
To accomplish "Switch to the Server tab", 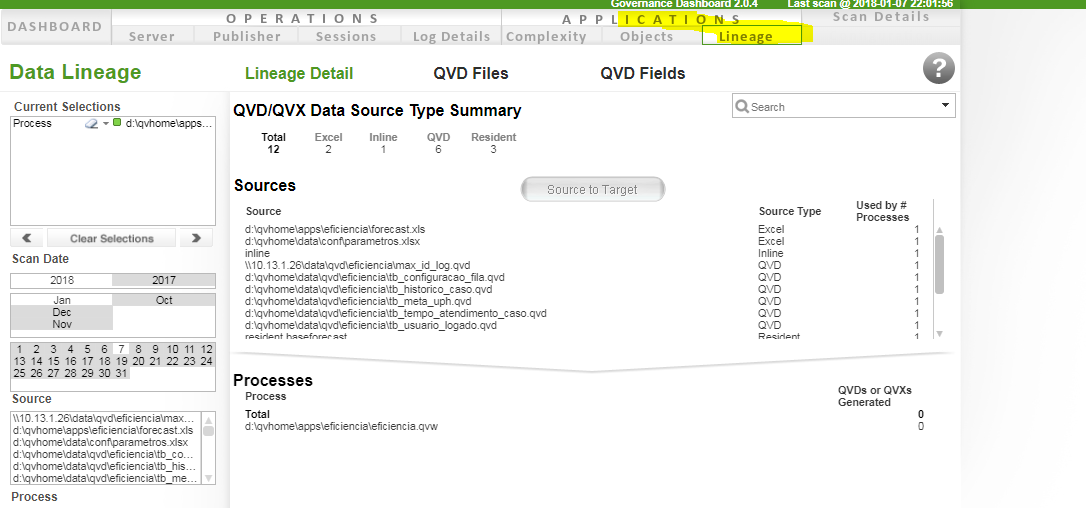I will pos(152,36).
